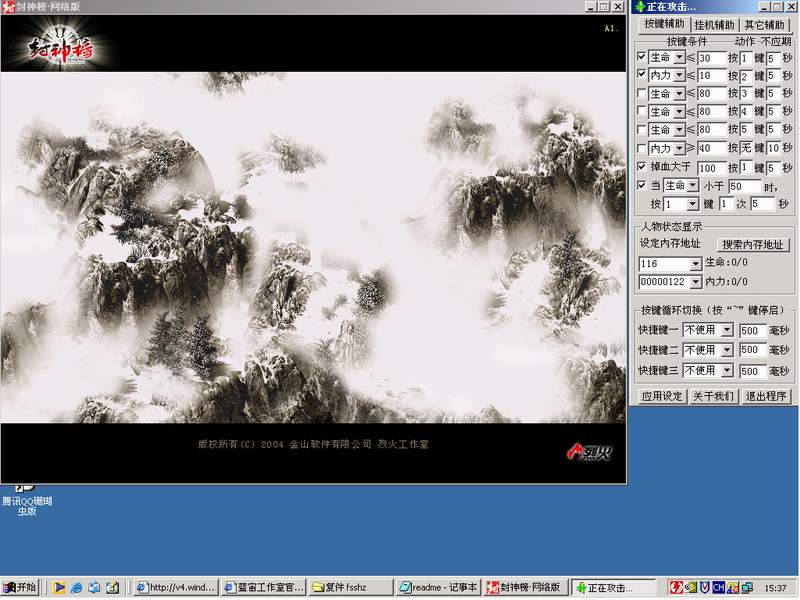
Task: Open Internet Explorer from quick launch
Action: click(x=77, y=588)
